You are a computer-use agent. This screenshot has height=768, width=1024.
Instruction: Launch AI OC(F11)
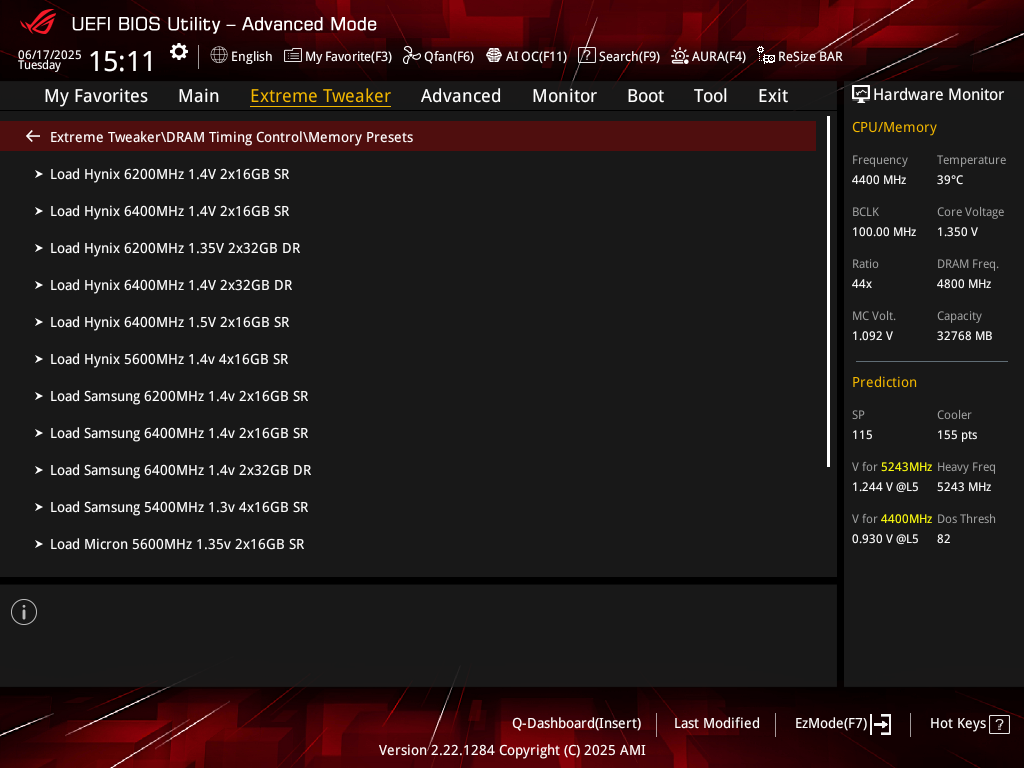point(536,56)
